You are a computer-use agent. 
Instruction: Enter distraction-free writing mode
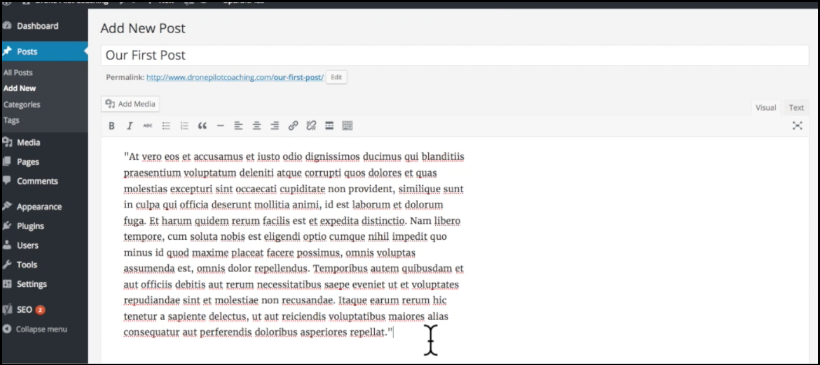797,126
